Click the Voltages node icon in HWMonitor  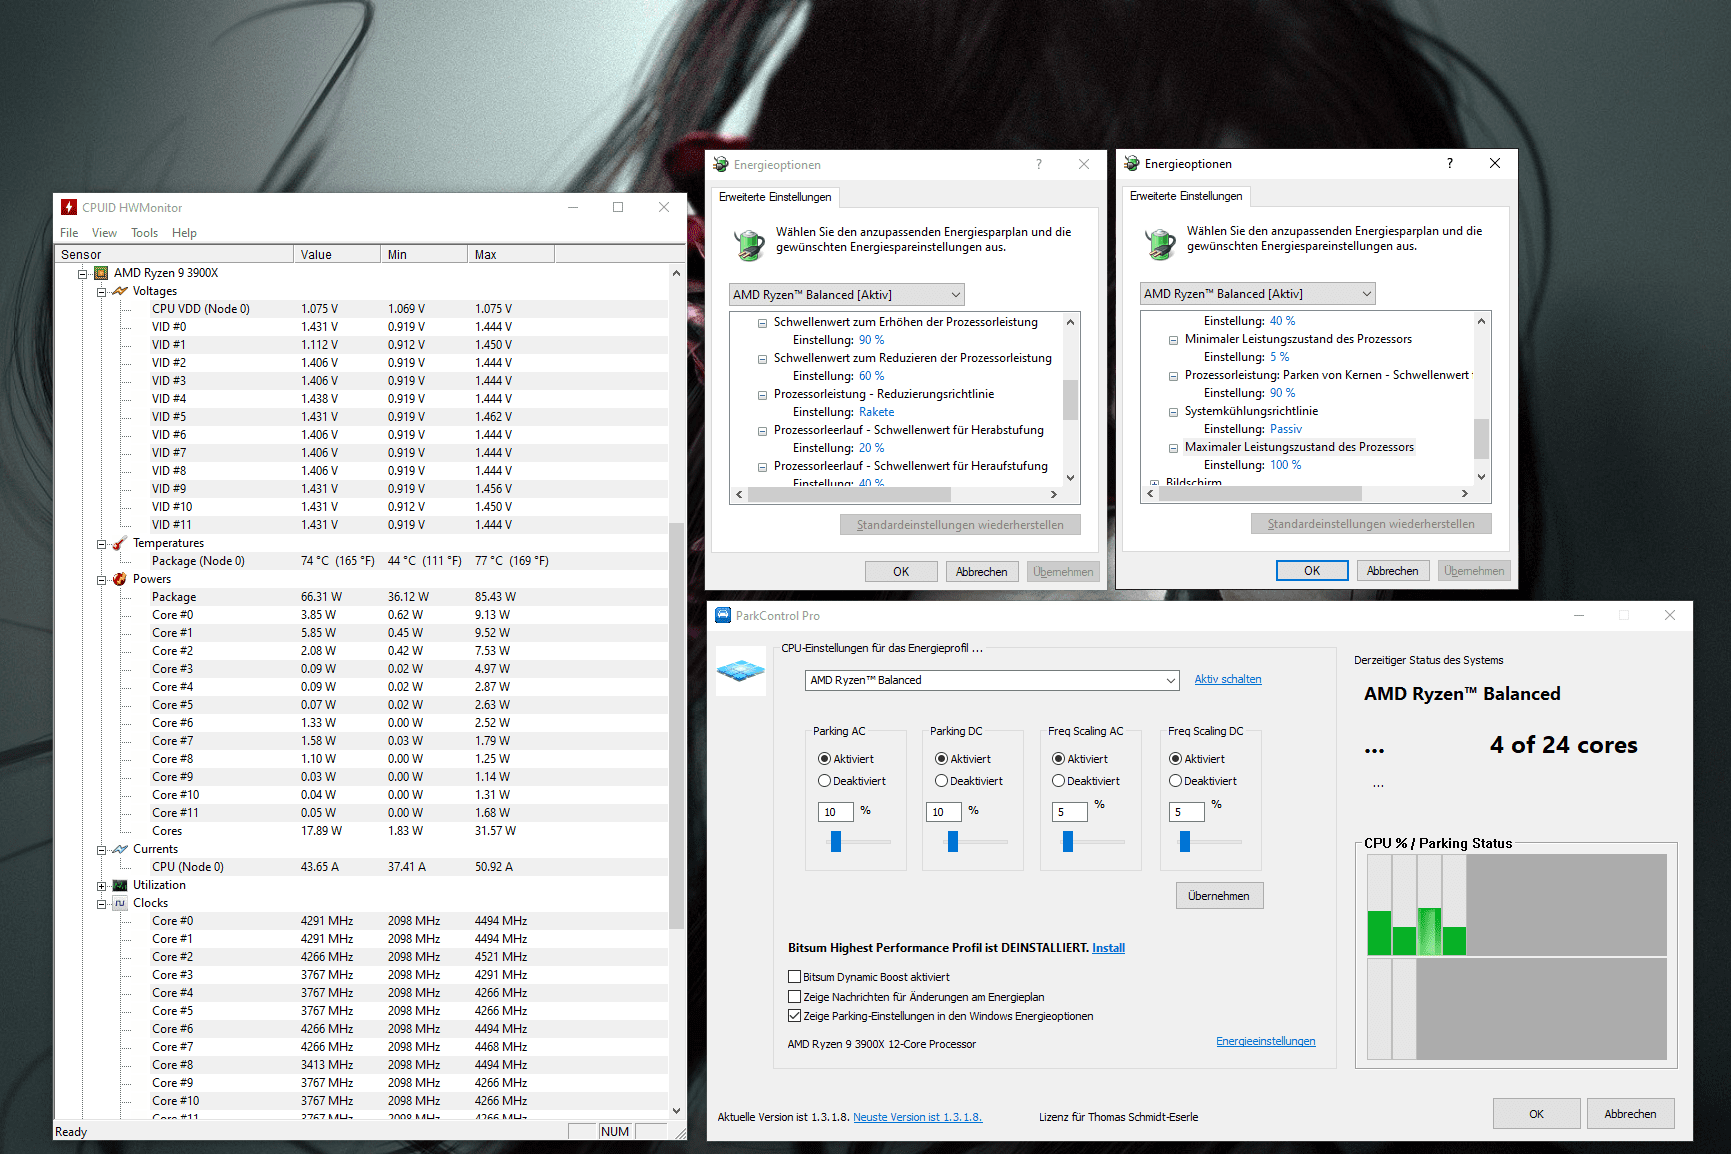click(x=120, y=291)
